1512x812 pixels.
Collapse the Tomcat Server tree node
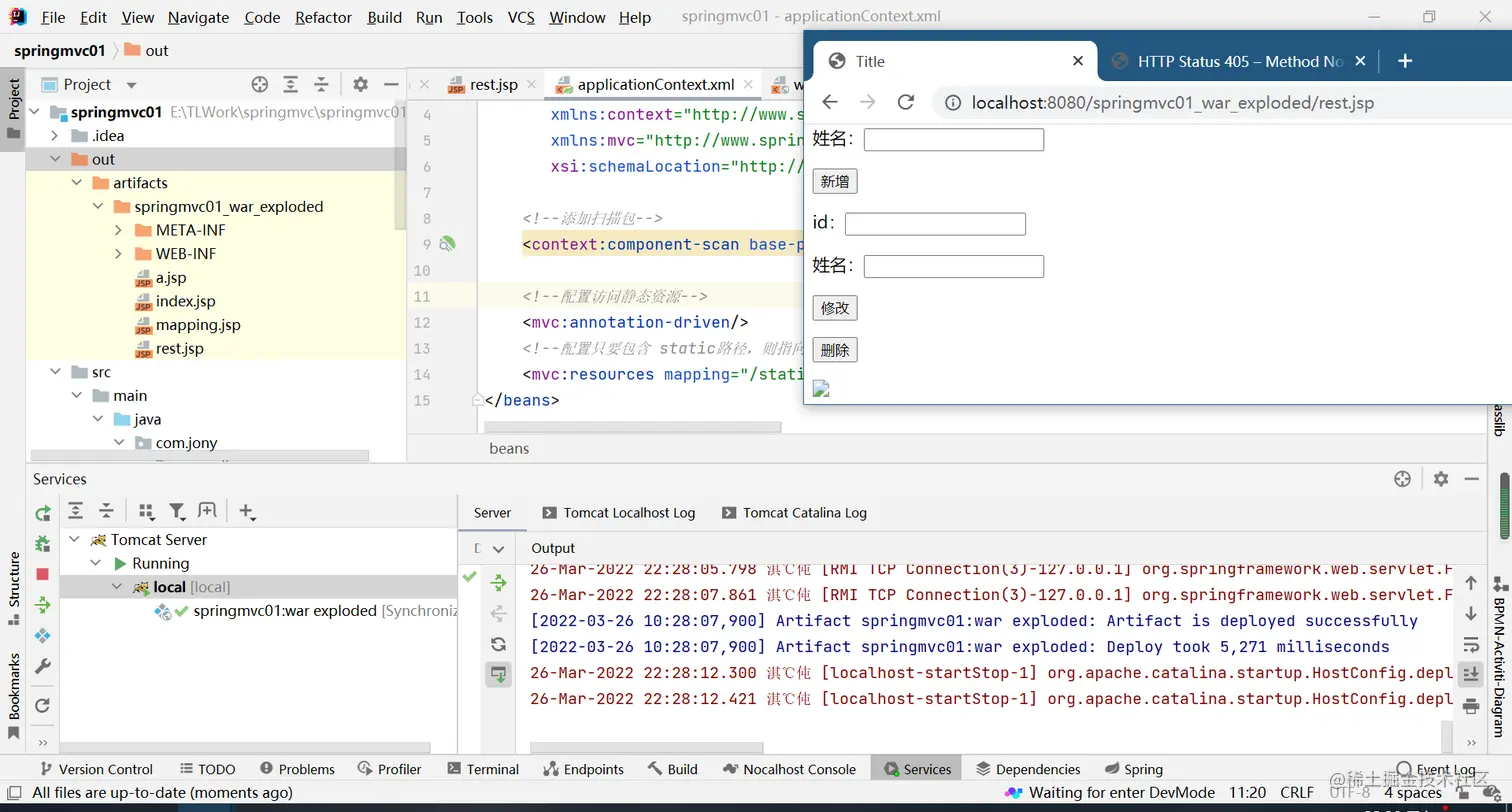pyautogui.click(x=75, y=540)
